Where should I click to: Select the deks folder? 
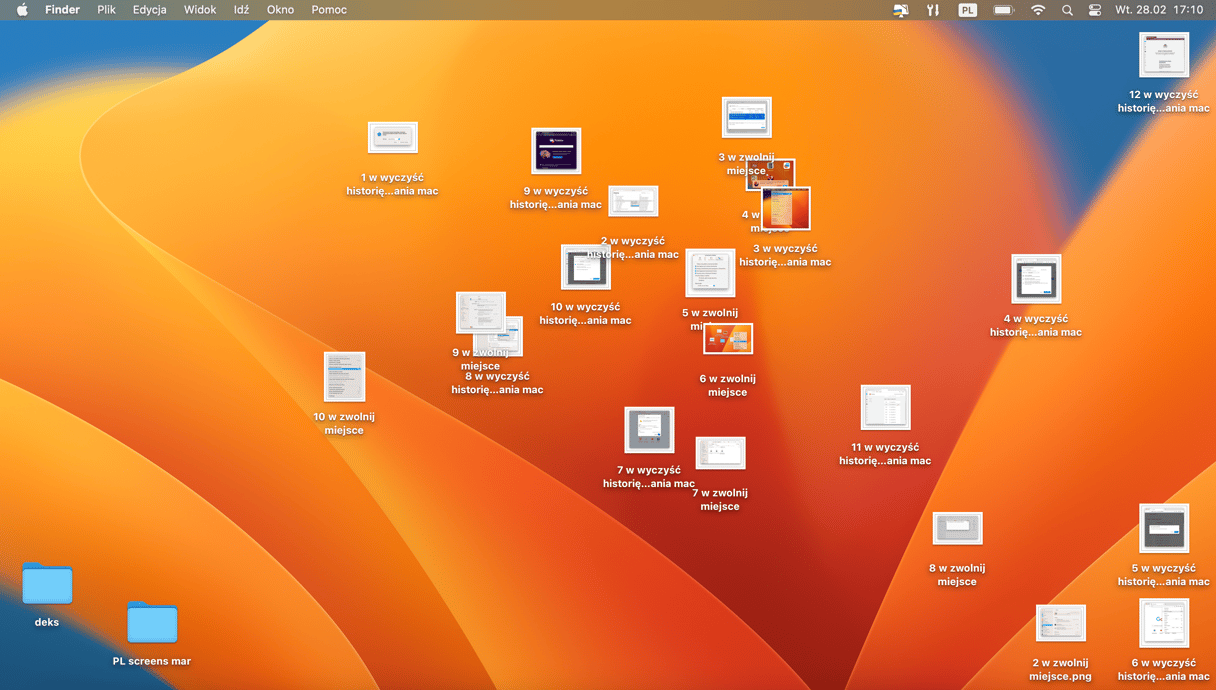(47, 583)
